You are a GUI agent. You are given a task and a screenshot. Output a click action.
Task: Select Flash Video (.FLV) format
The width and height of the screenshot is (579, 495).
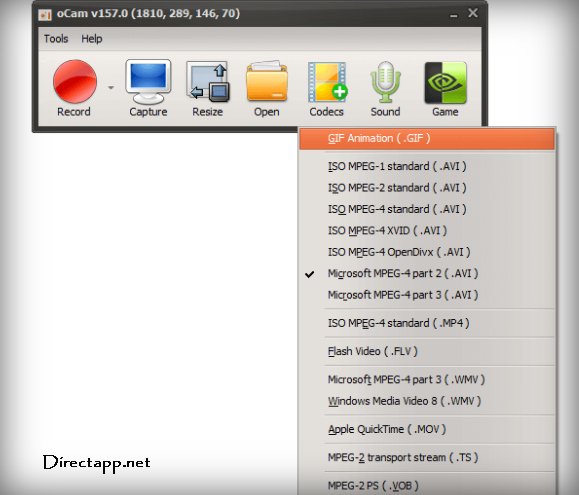(427, 351)
